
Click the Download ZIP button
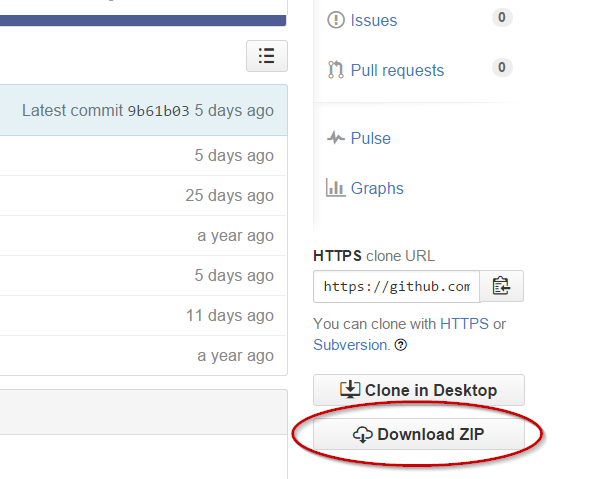419,434
